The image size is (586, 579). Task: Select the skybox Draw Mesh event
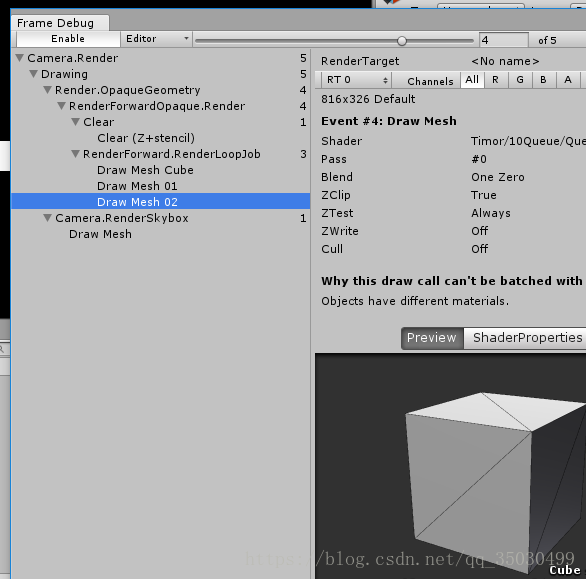(x=161, y=234)
